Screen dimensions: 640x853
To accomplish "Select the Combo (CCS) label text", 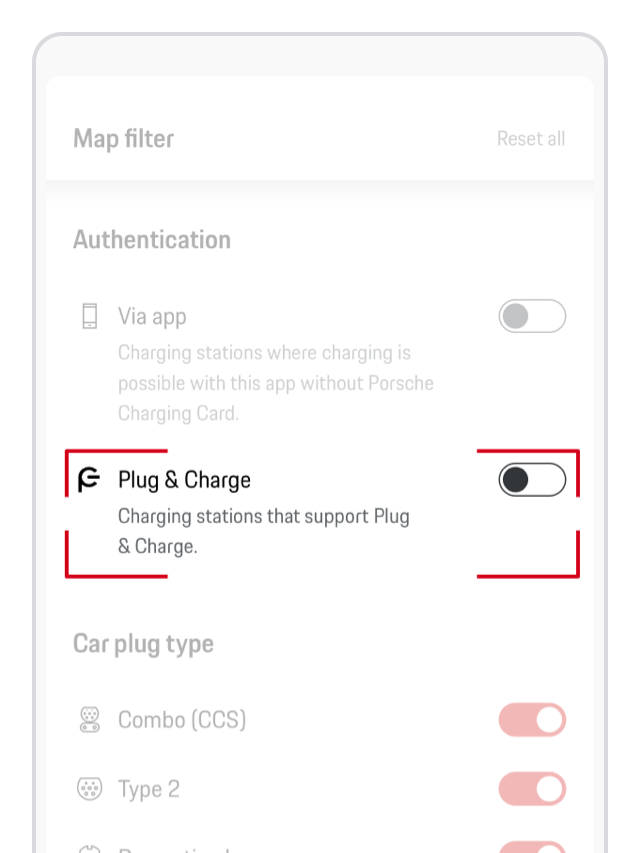I will pyautogui.click(x=182, y=719).
